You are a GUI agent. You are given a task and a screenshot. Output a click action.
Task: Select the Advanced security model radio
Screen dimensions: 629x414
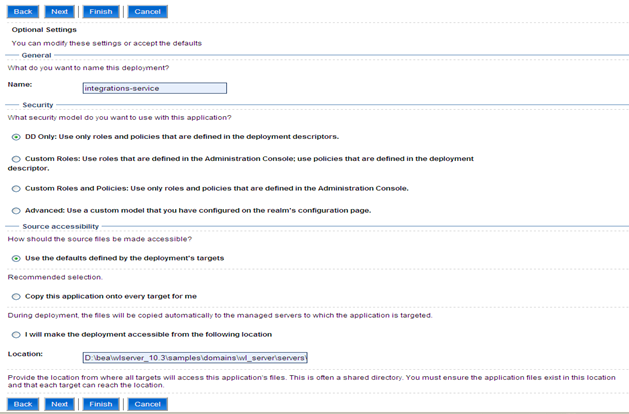16,211
